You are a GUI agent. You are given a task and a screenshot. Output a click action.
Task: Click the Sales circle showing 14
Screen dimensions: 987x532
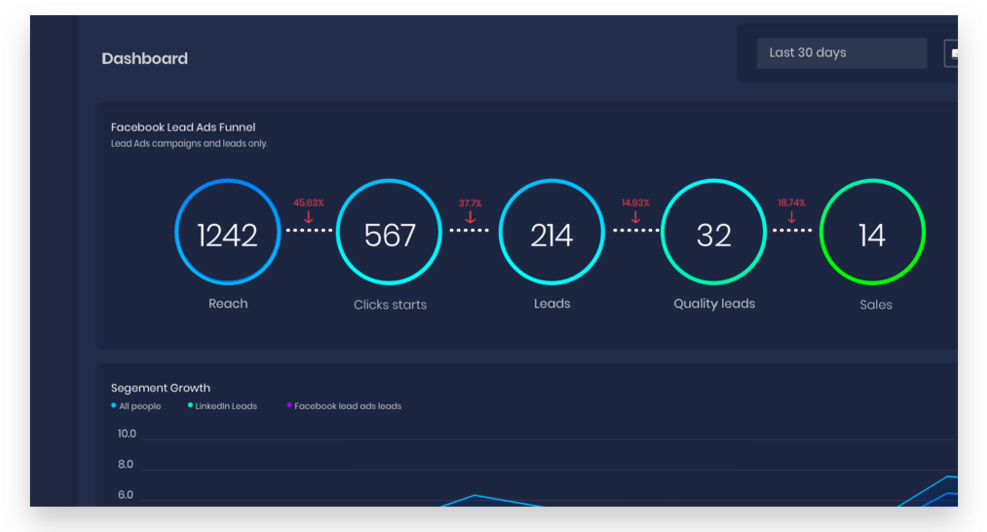[872, 235]
